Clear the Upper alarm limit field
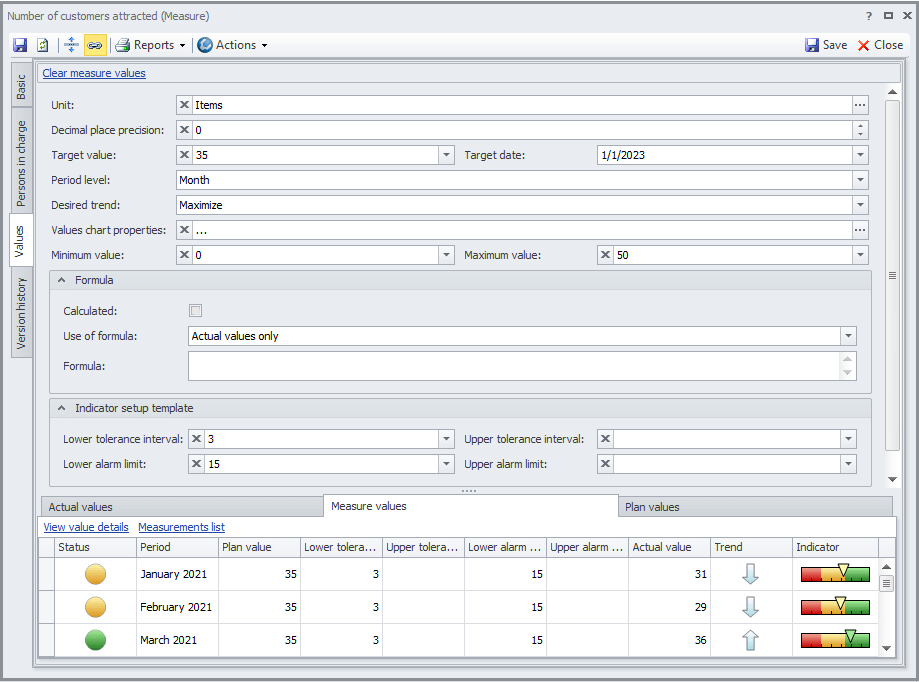This screenshot has width=919, height=682. [x=605, y=464]
